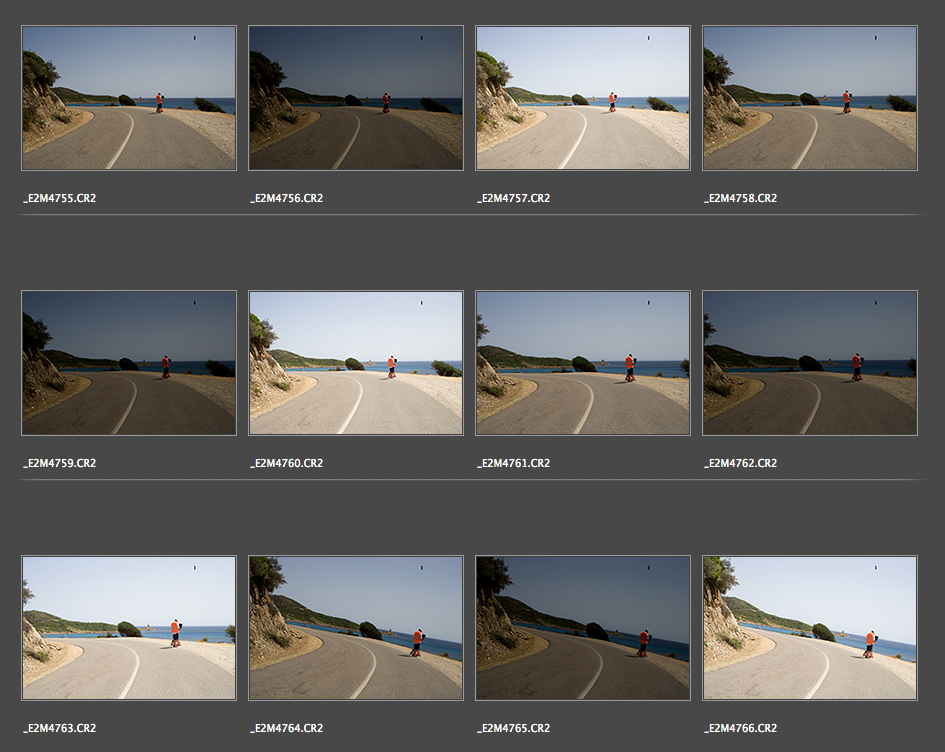Select the dark photo _E2M4756.CR2
Screen dimensions: 945x752
click(356, 98)
